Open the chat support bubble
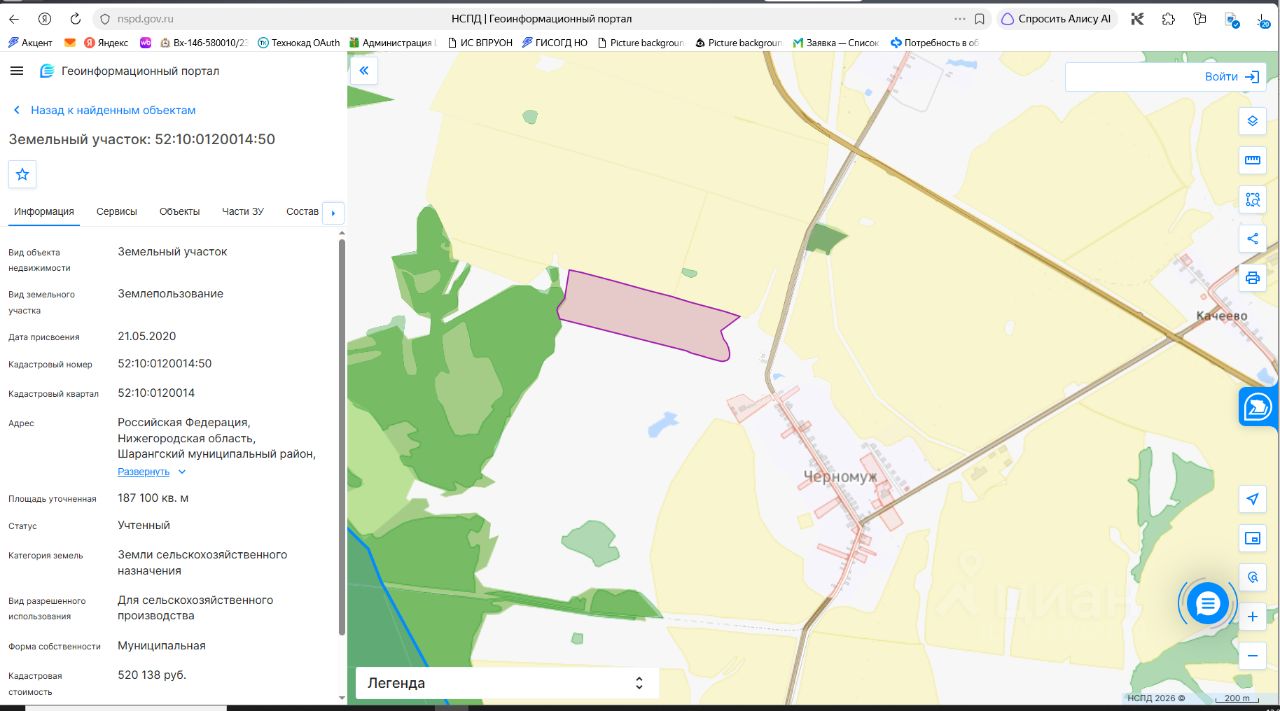This screenshot has width=1280, height=711. tap(1207, 603)
